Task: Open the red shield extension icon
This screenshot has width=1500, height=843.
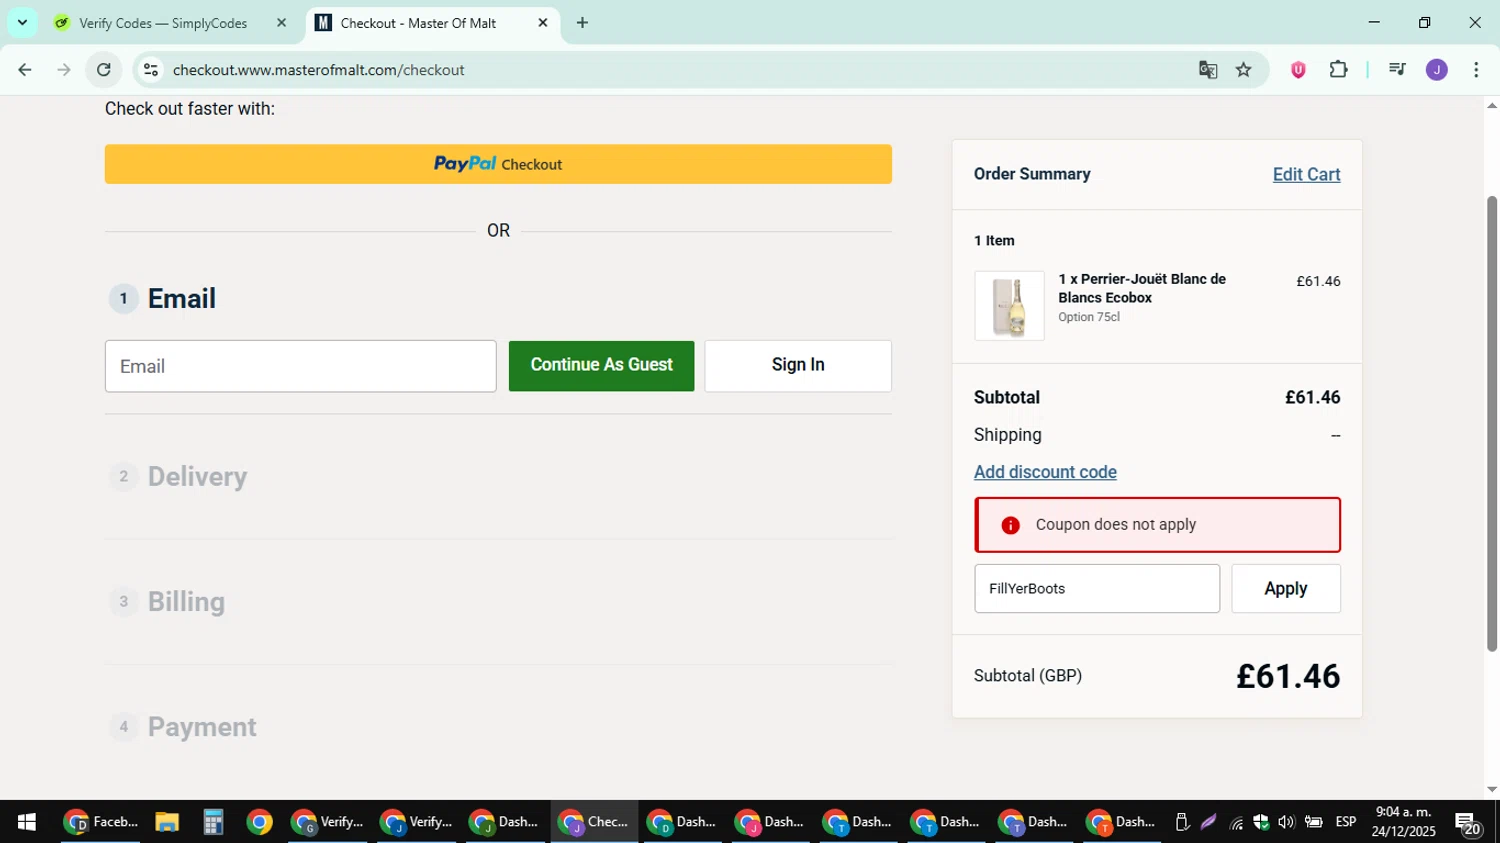Action: 1298,70
